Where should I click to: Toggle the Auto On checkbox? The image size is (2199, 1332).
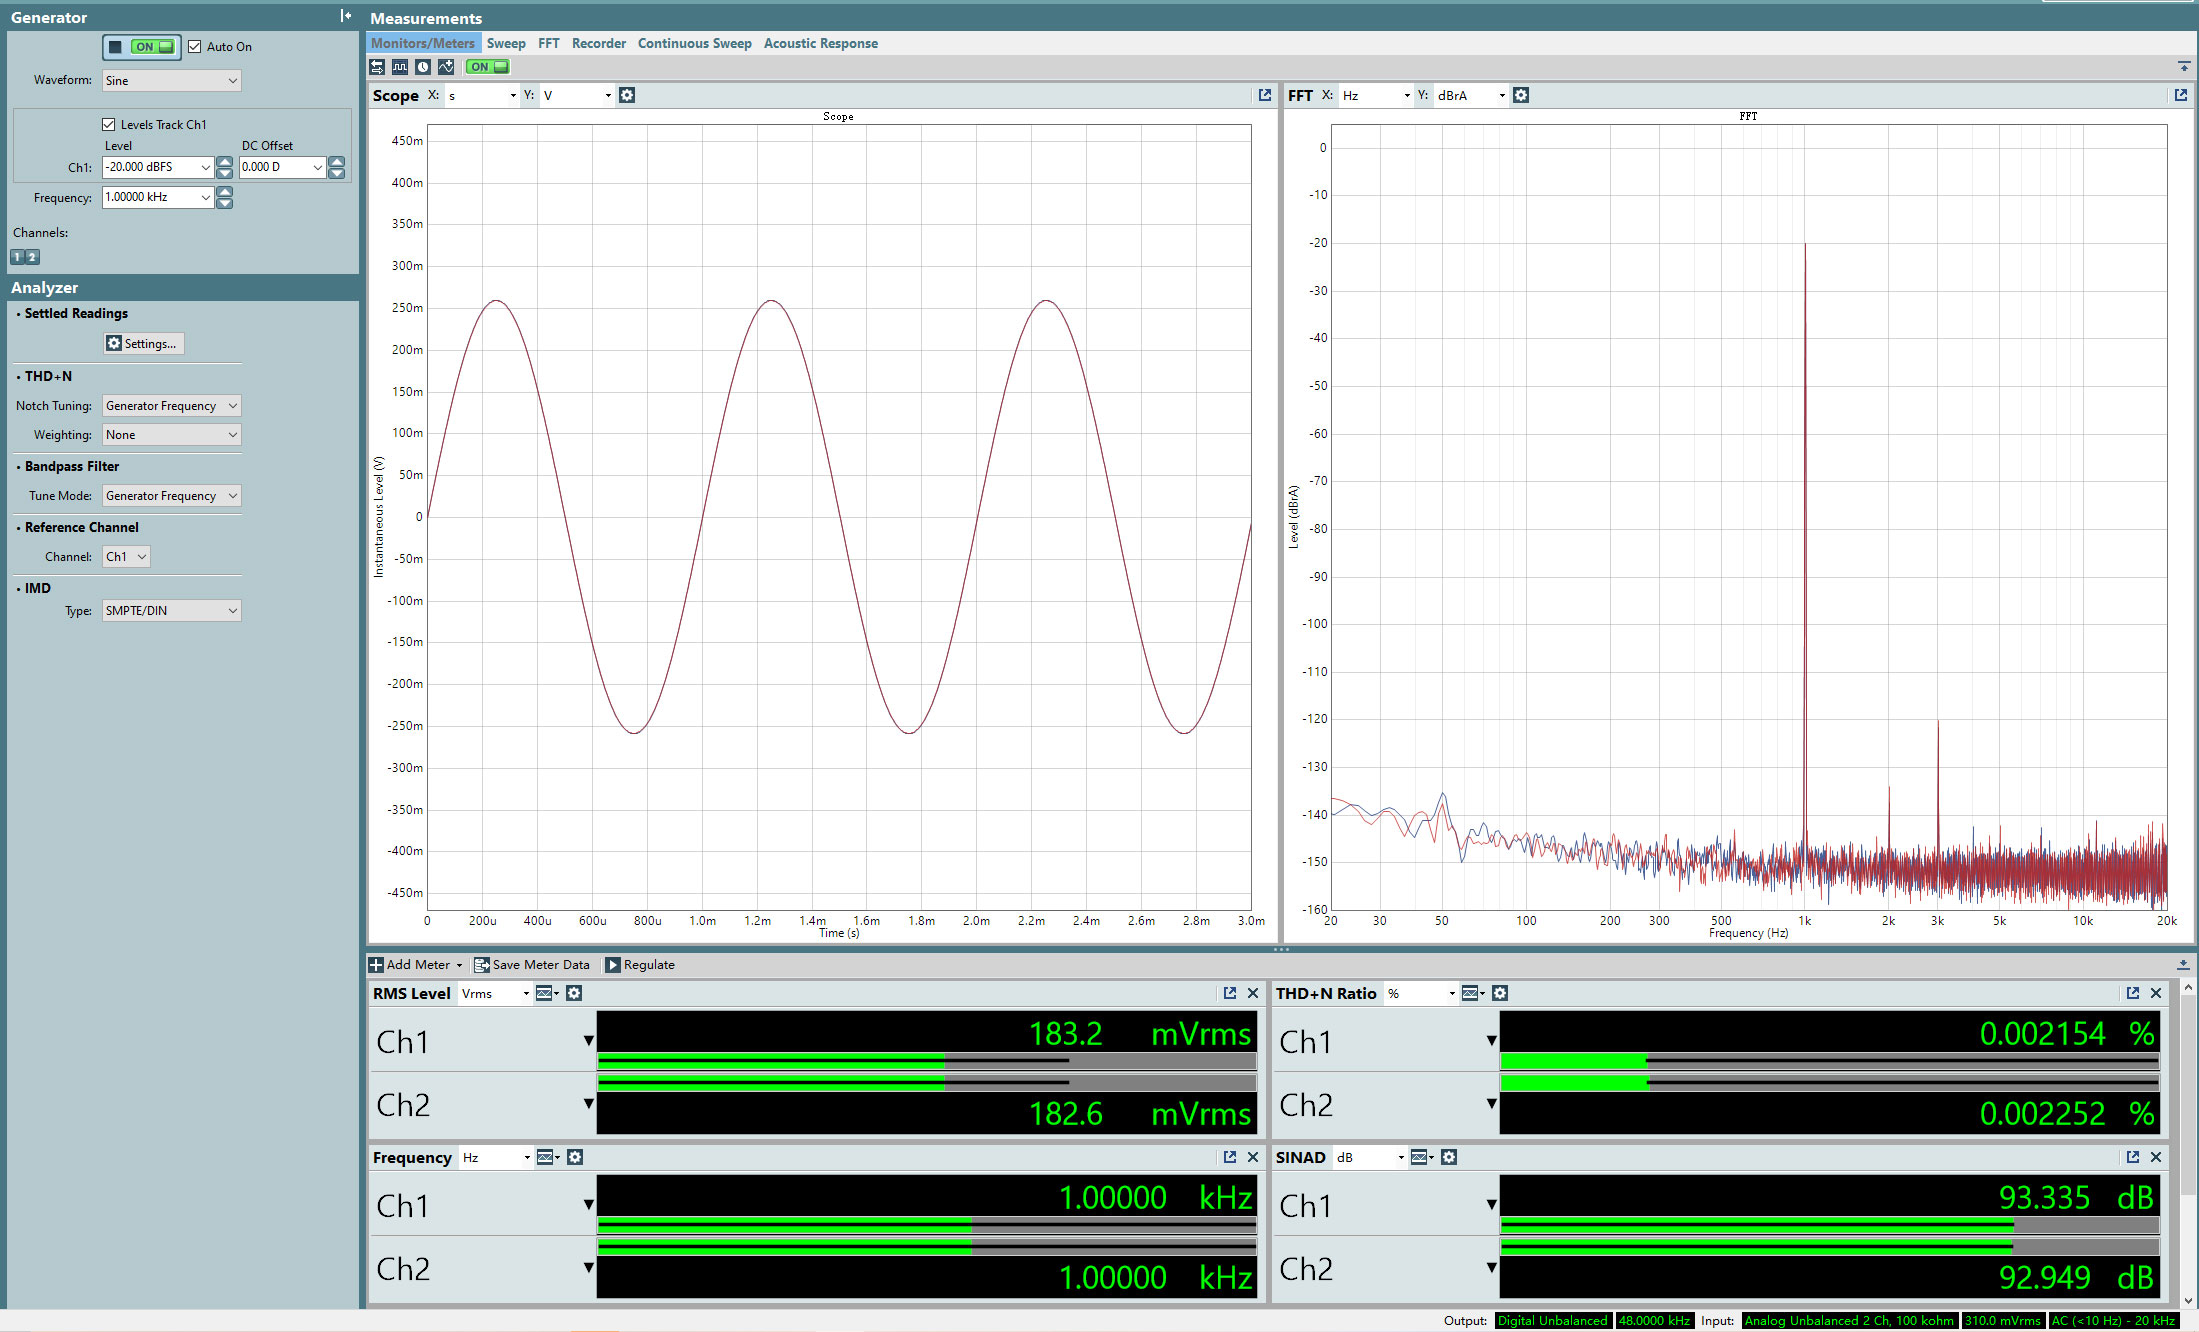(195, 47)
